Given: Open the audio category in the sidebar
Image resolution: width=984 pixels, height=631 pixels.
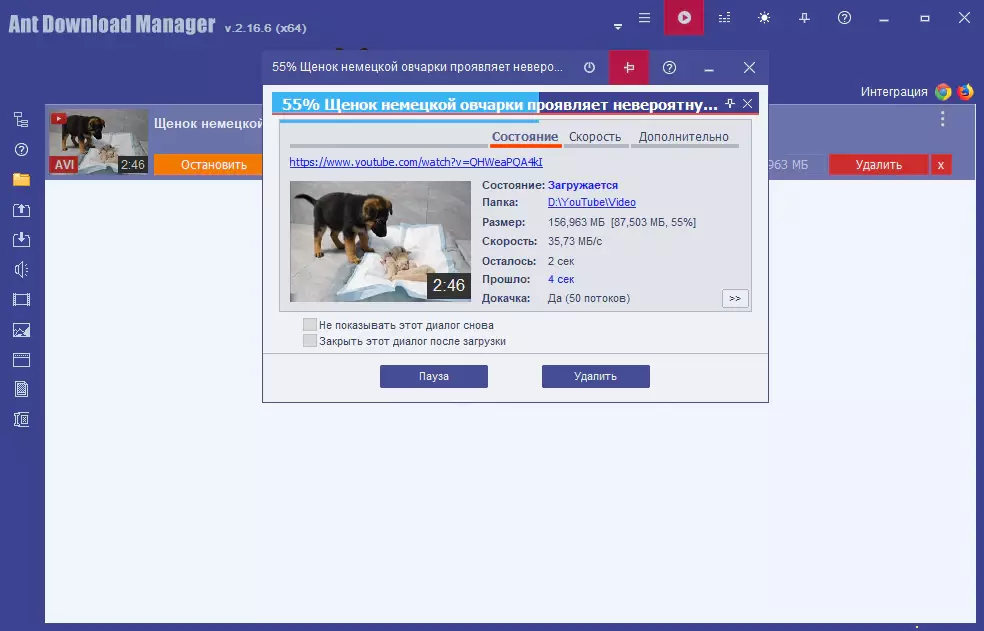Looking at the screenshot, I should tap(21, 269).
